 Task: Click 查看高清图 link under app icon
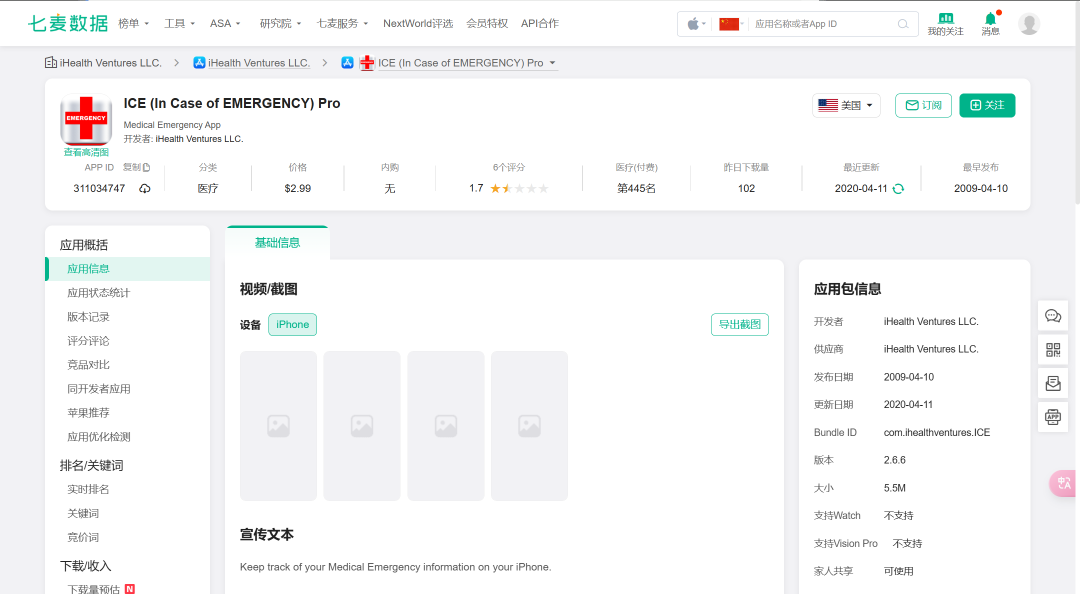(x=86, y=152)
